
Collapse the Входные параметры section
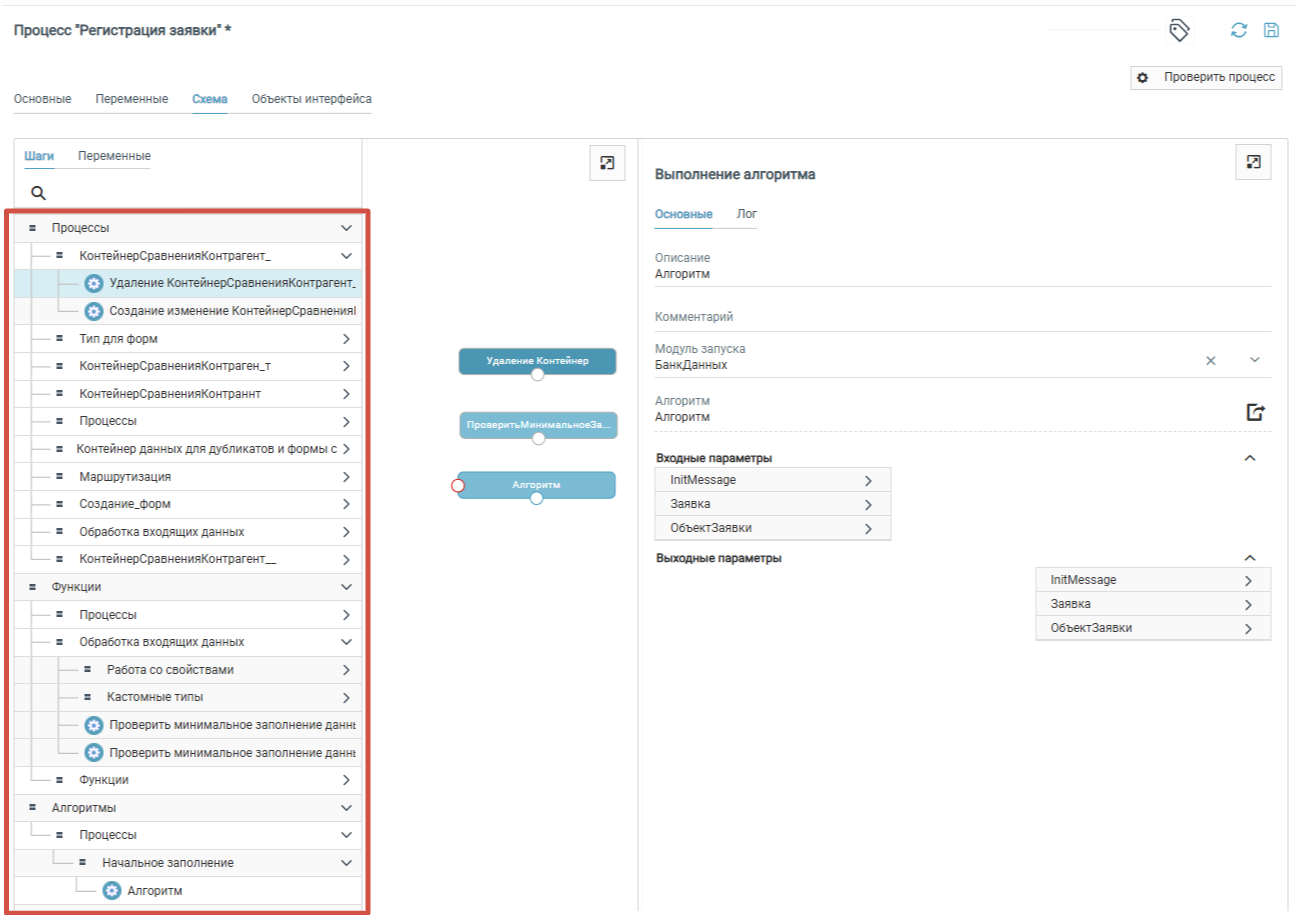[x=1249, y=458]
